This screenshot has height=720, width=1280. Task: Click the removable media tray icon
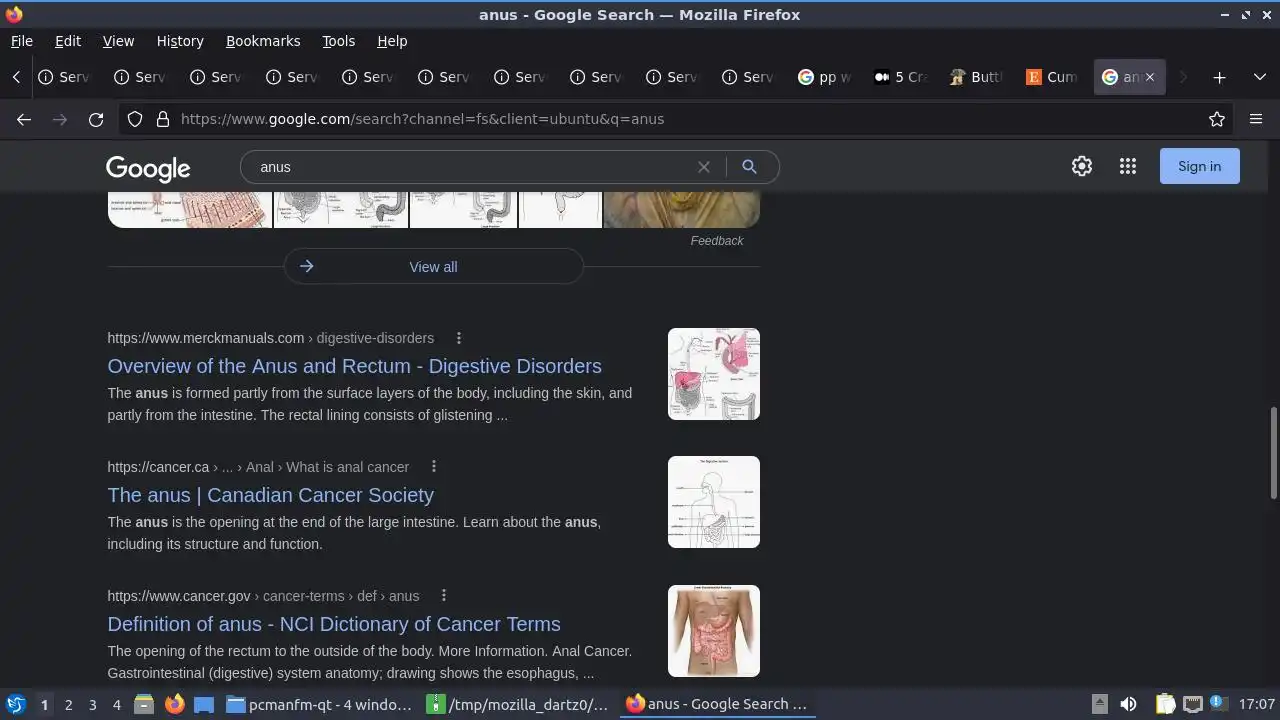(1099, 704)
